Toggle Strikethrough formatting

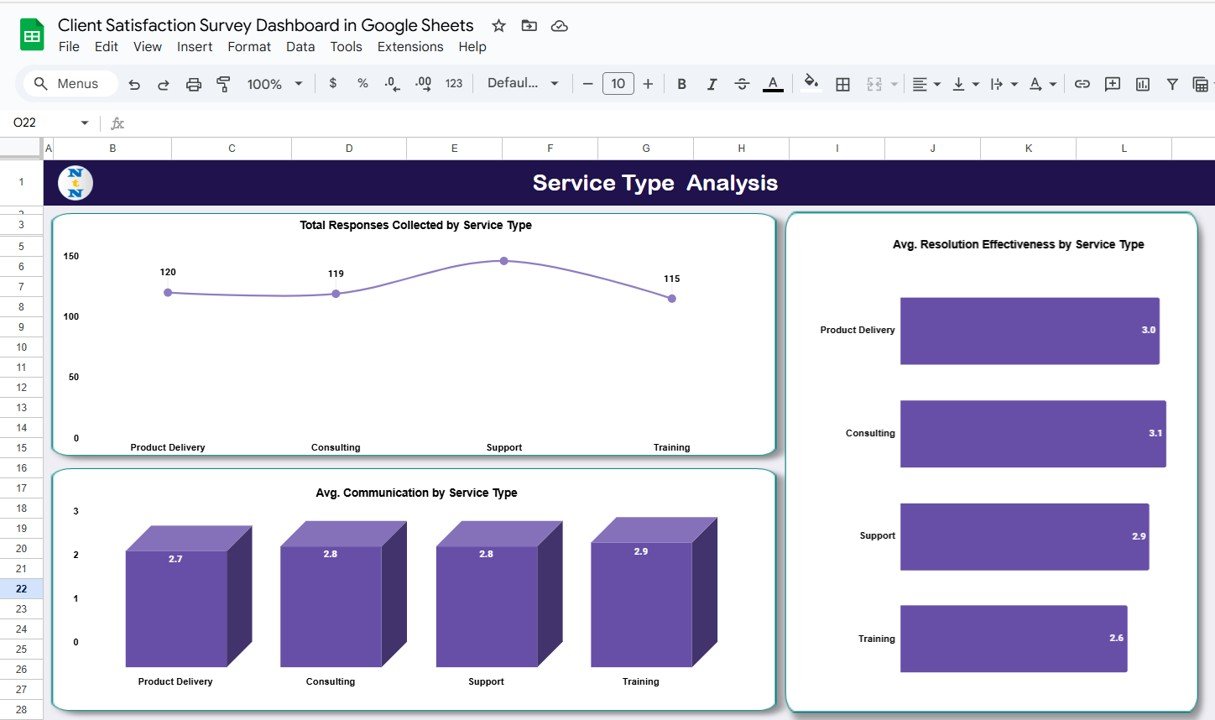pos(742,84)
